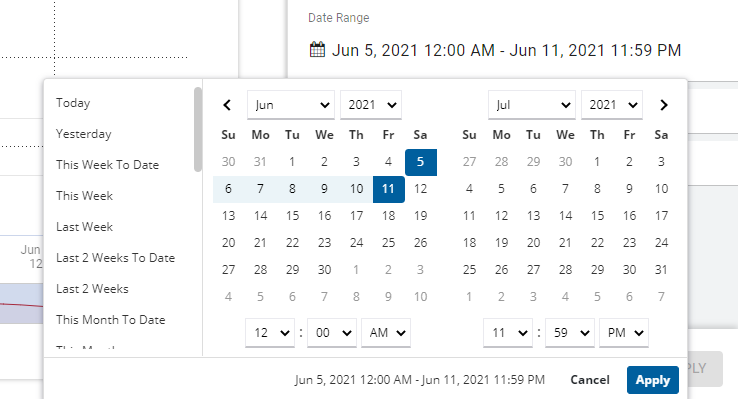Choose the Last Week preset
This screenshot has height=399, width=738.
[84, 227]
